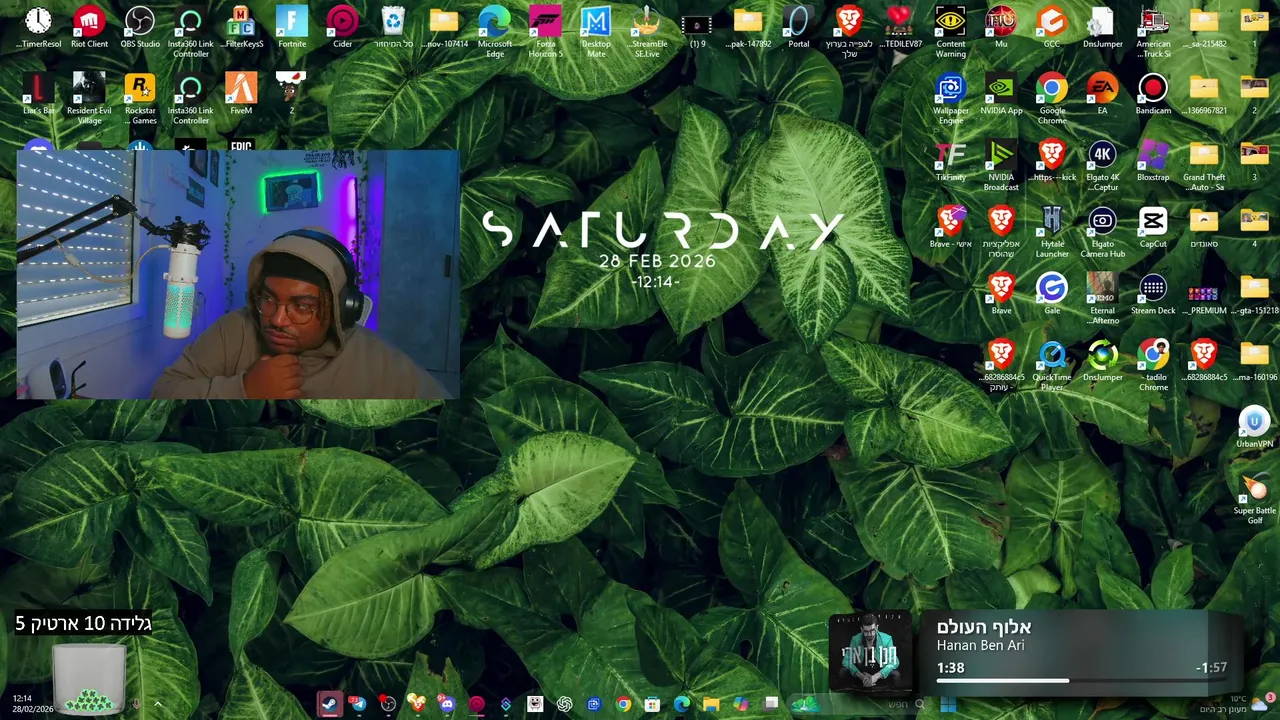Launch OBS Studio from the desktop
Screen dimensions: 1280x720
coord(140,27)
